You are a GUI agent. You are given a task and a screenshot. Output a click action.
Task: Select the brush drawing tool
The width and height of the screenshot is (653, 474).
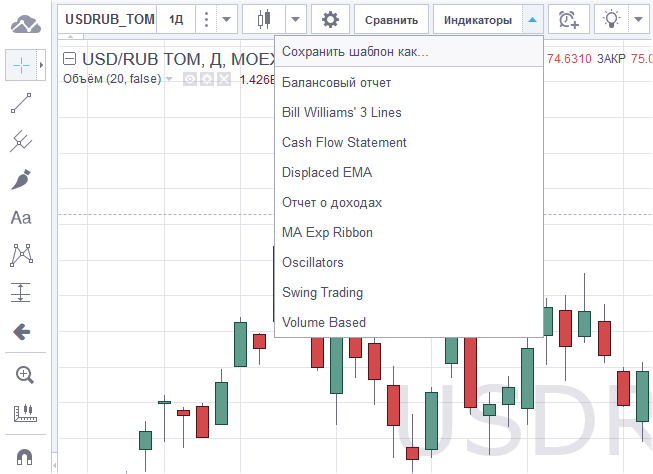coord(21,179)
